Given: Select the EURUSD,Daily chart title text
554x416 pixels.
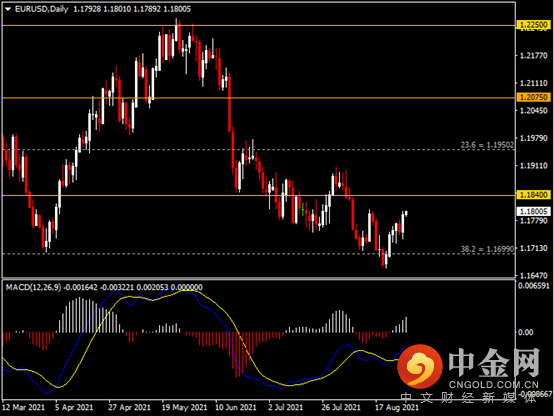Looking at the screenshot, I should [x=41, y=9].
